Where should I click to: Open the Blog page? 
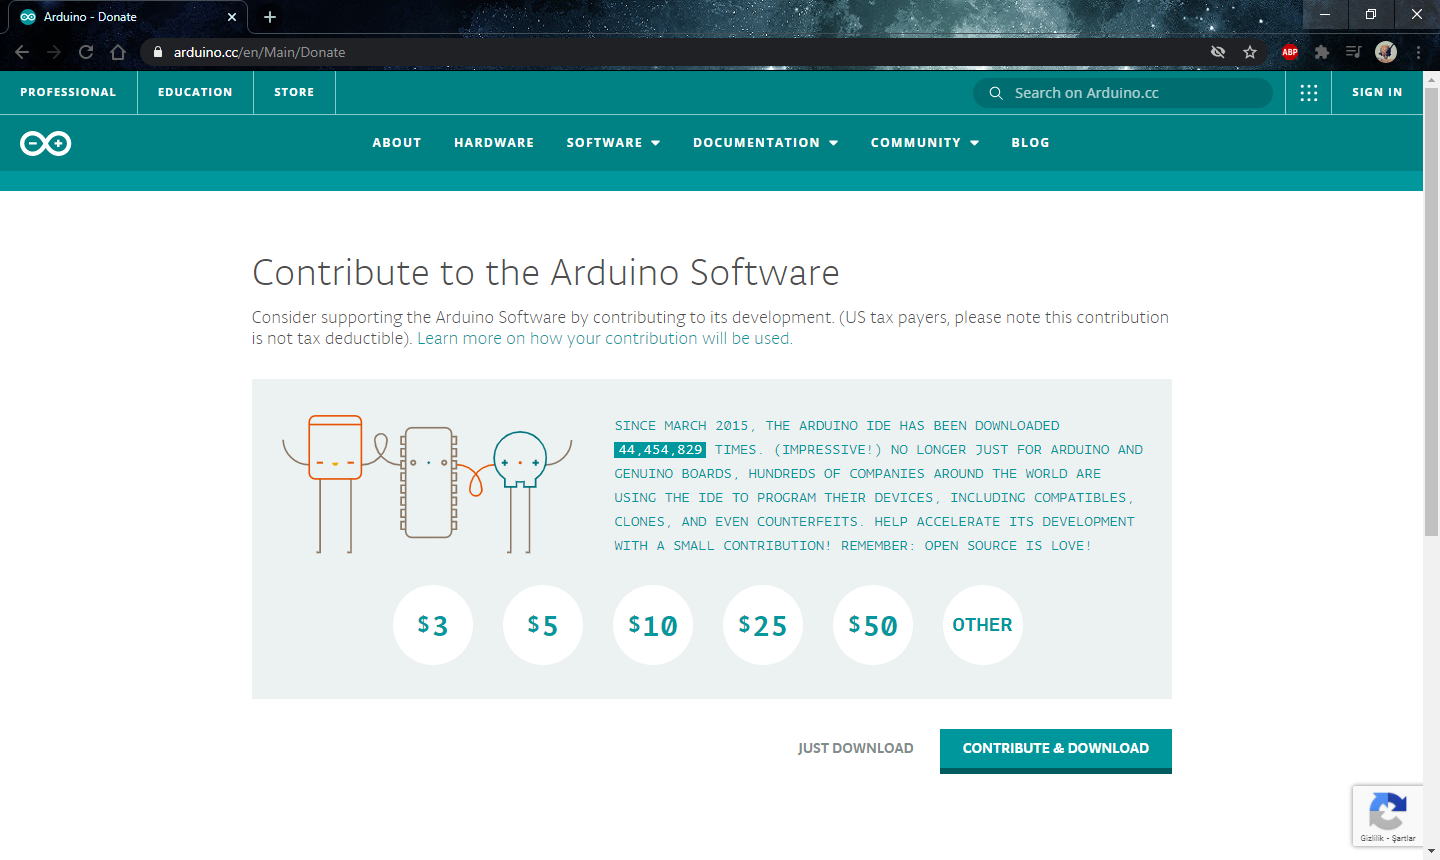(1031, 143)
